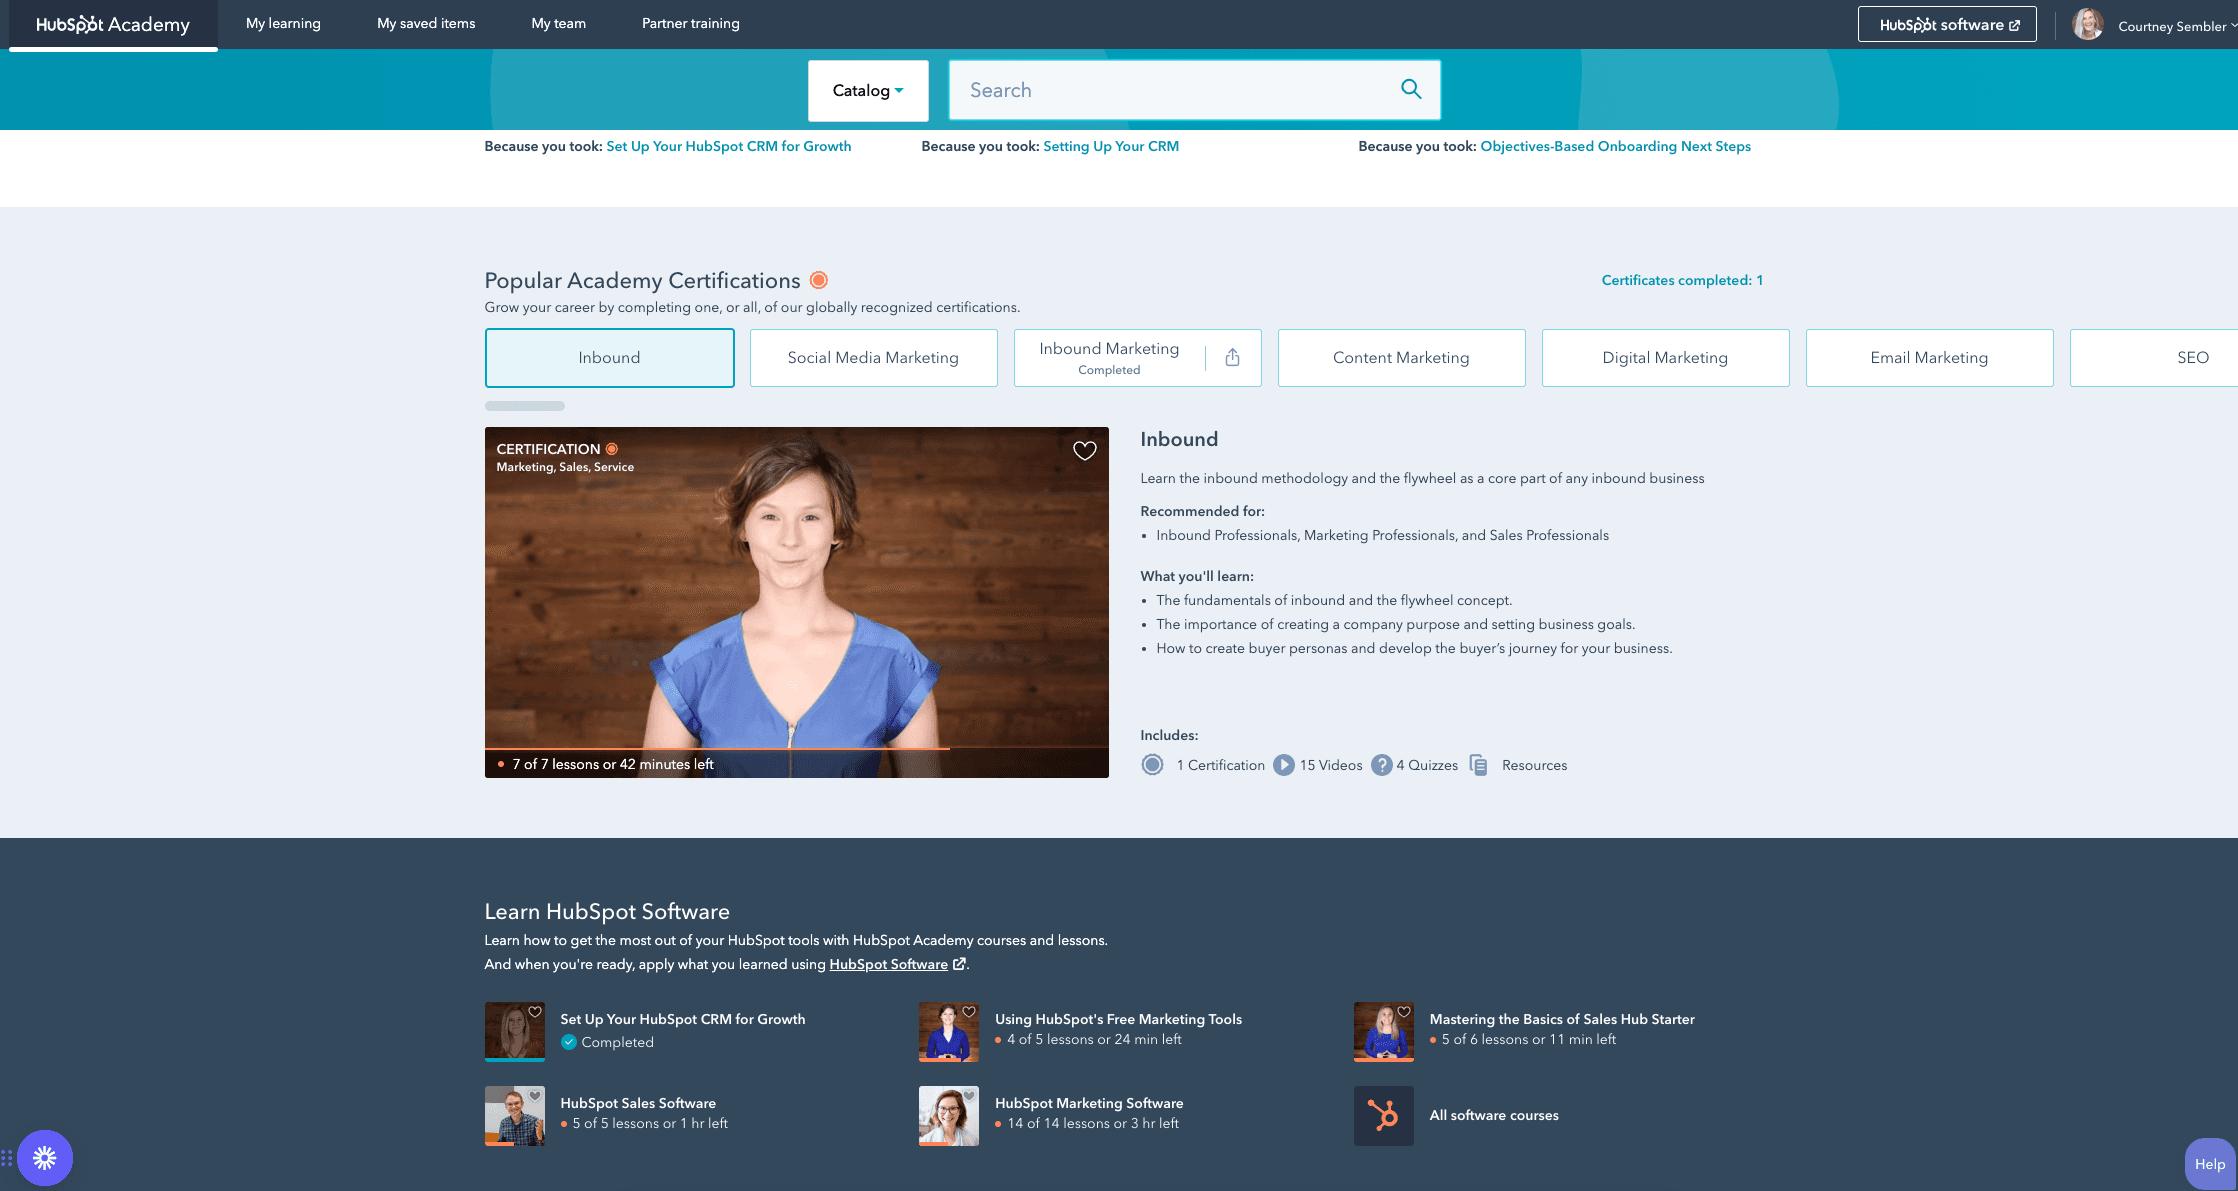Click the 1 Certification badge icon
The image size is (2238, 1191).
click(1152, 765)
